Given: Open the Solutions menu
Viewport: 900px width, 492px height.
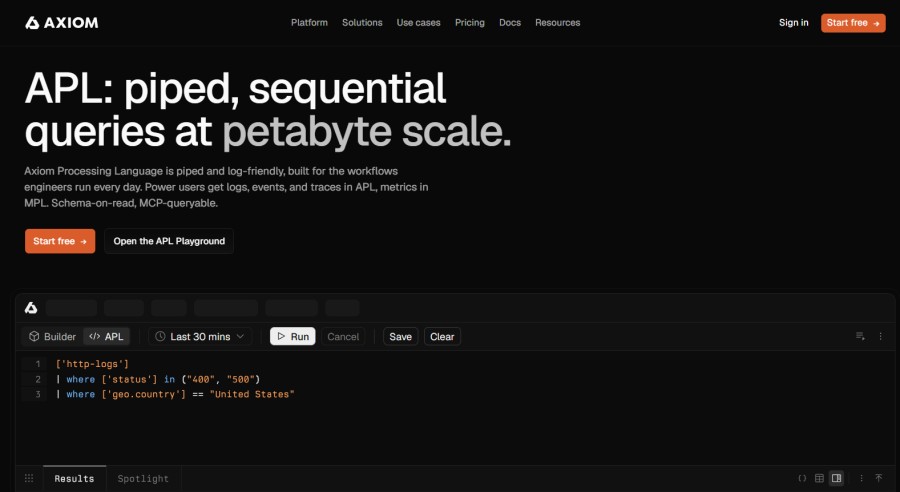Looking at the screenshot, I should [x=362, y=22].
